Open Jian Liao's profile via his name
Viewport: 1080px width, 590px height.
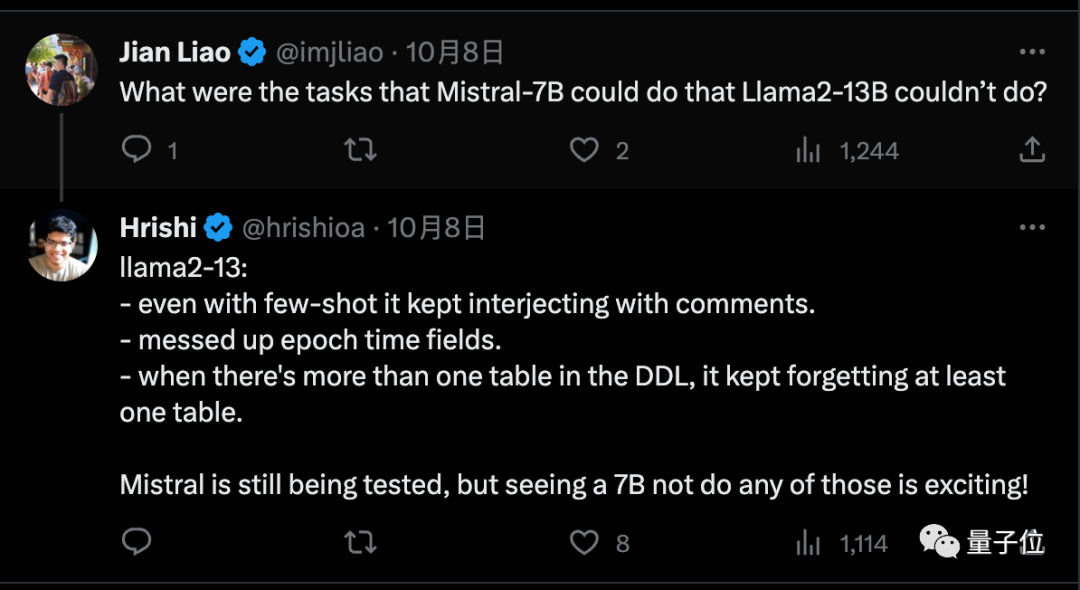point(173,52)
